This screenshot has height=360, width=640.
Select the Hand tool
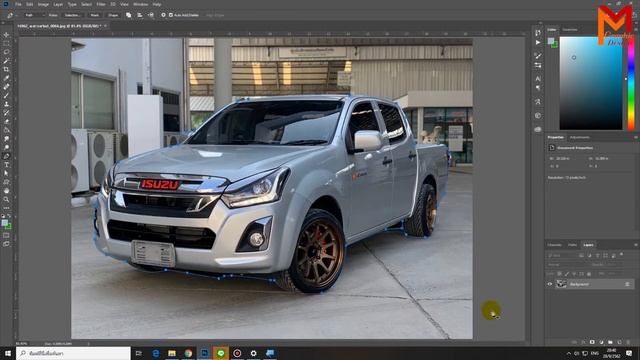pos(6,191)
